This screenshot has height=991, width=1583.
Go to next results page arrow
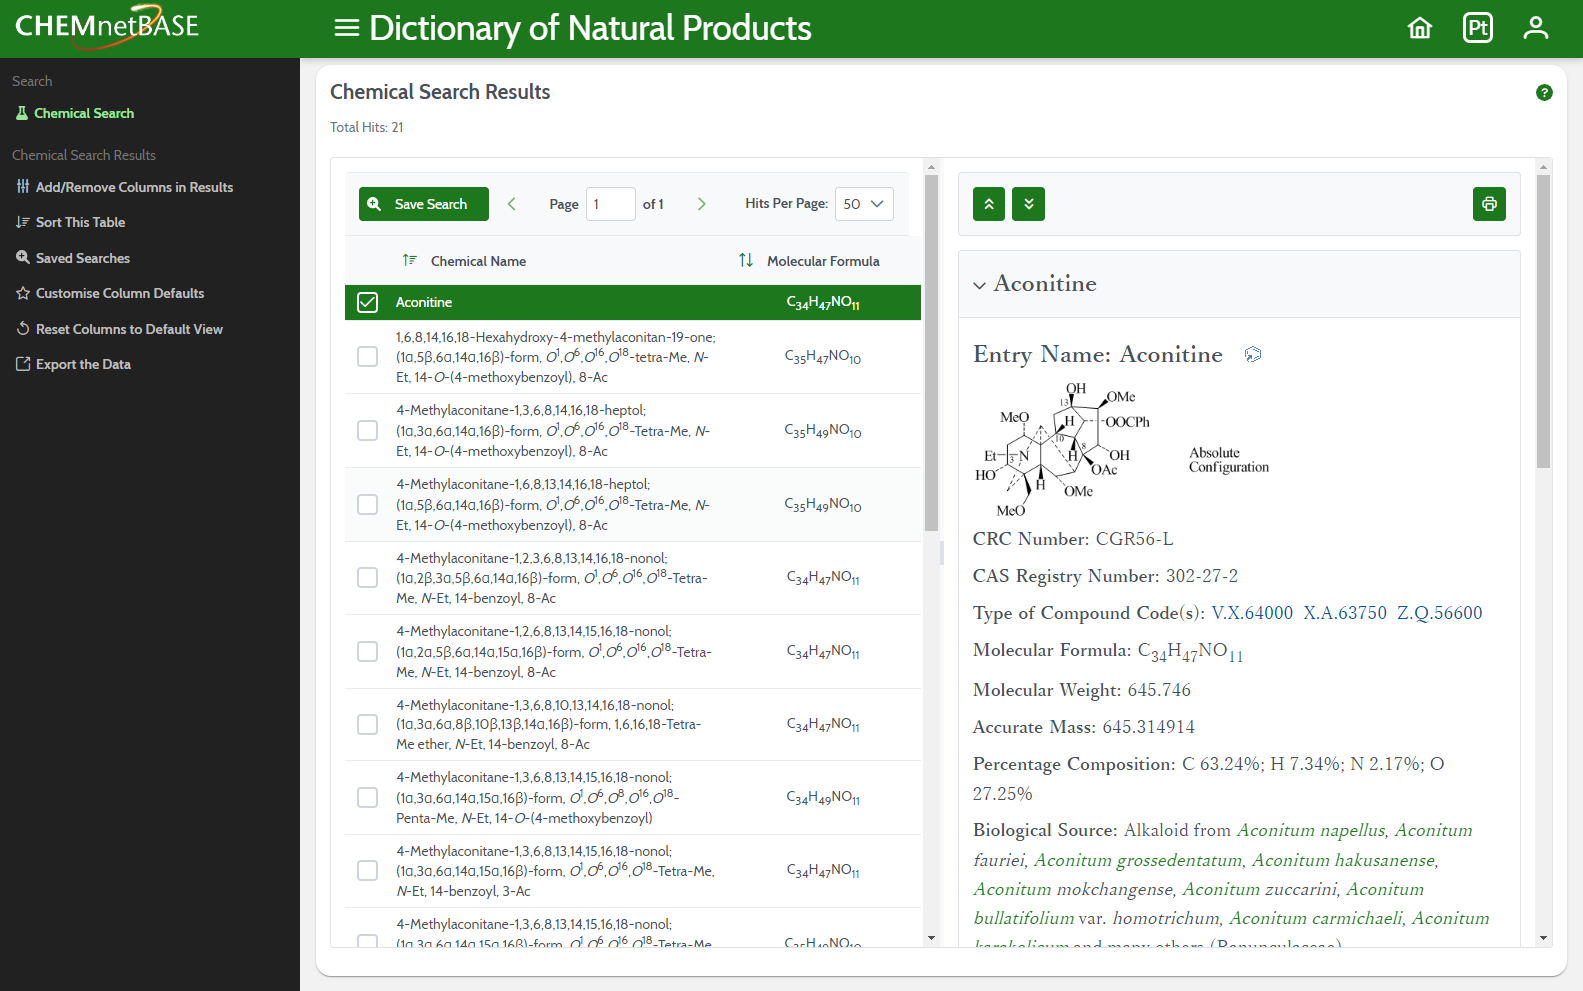(x=701, y=204)
